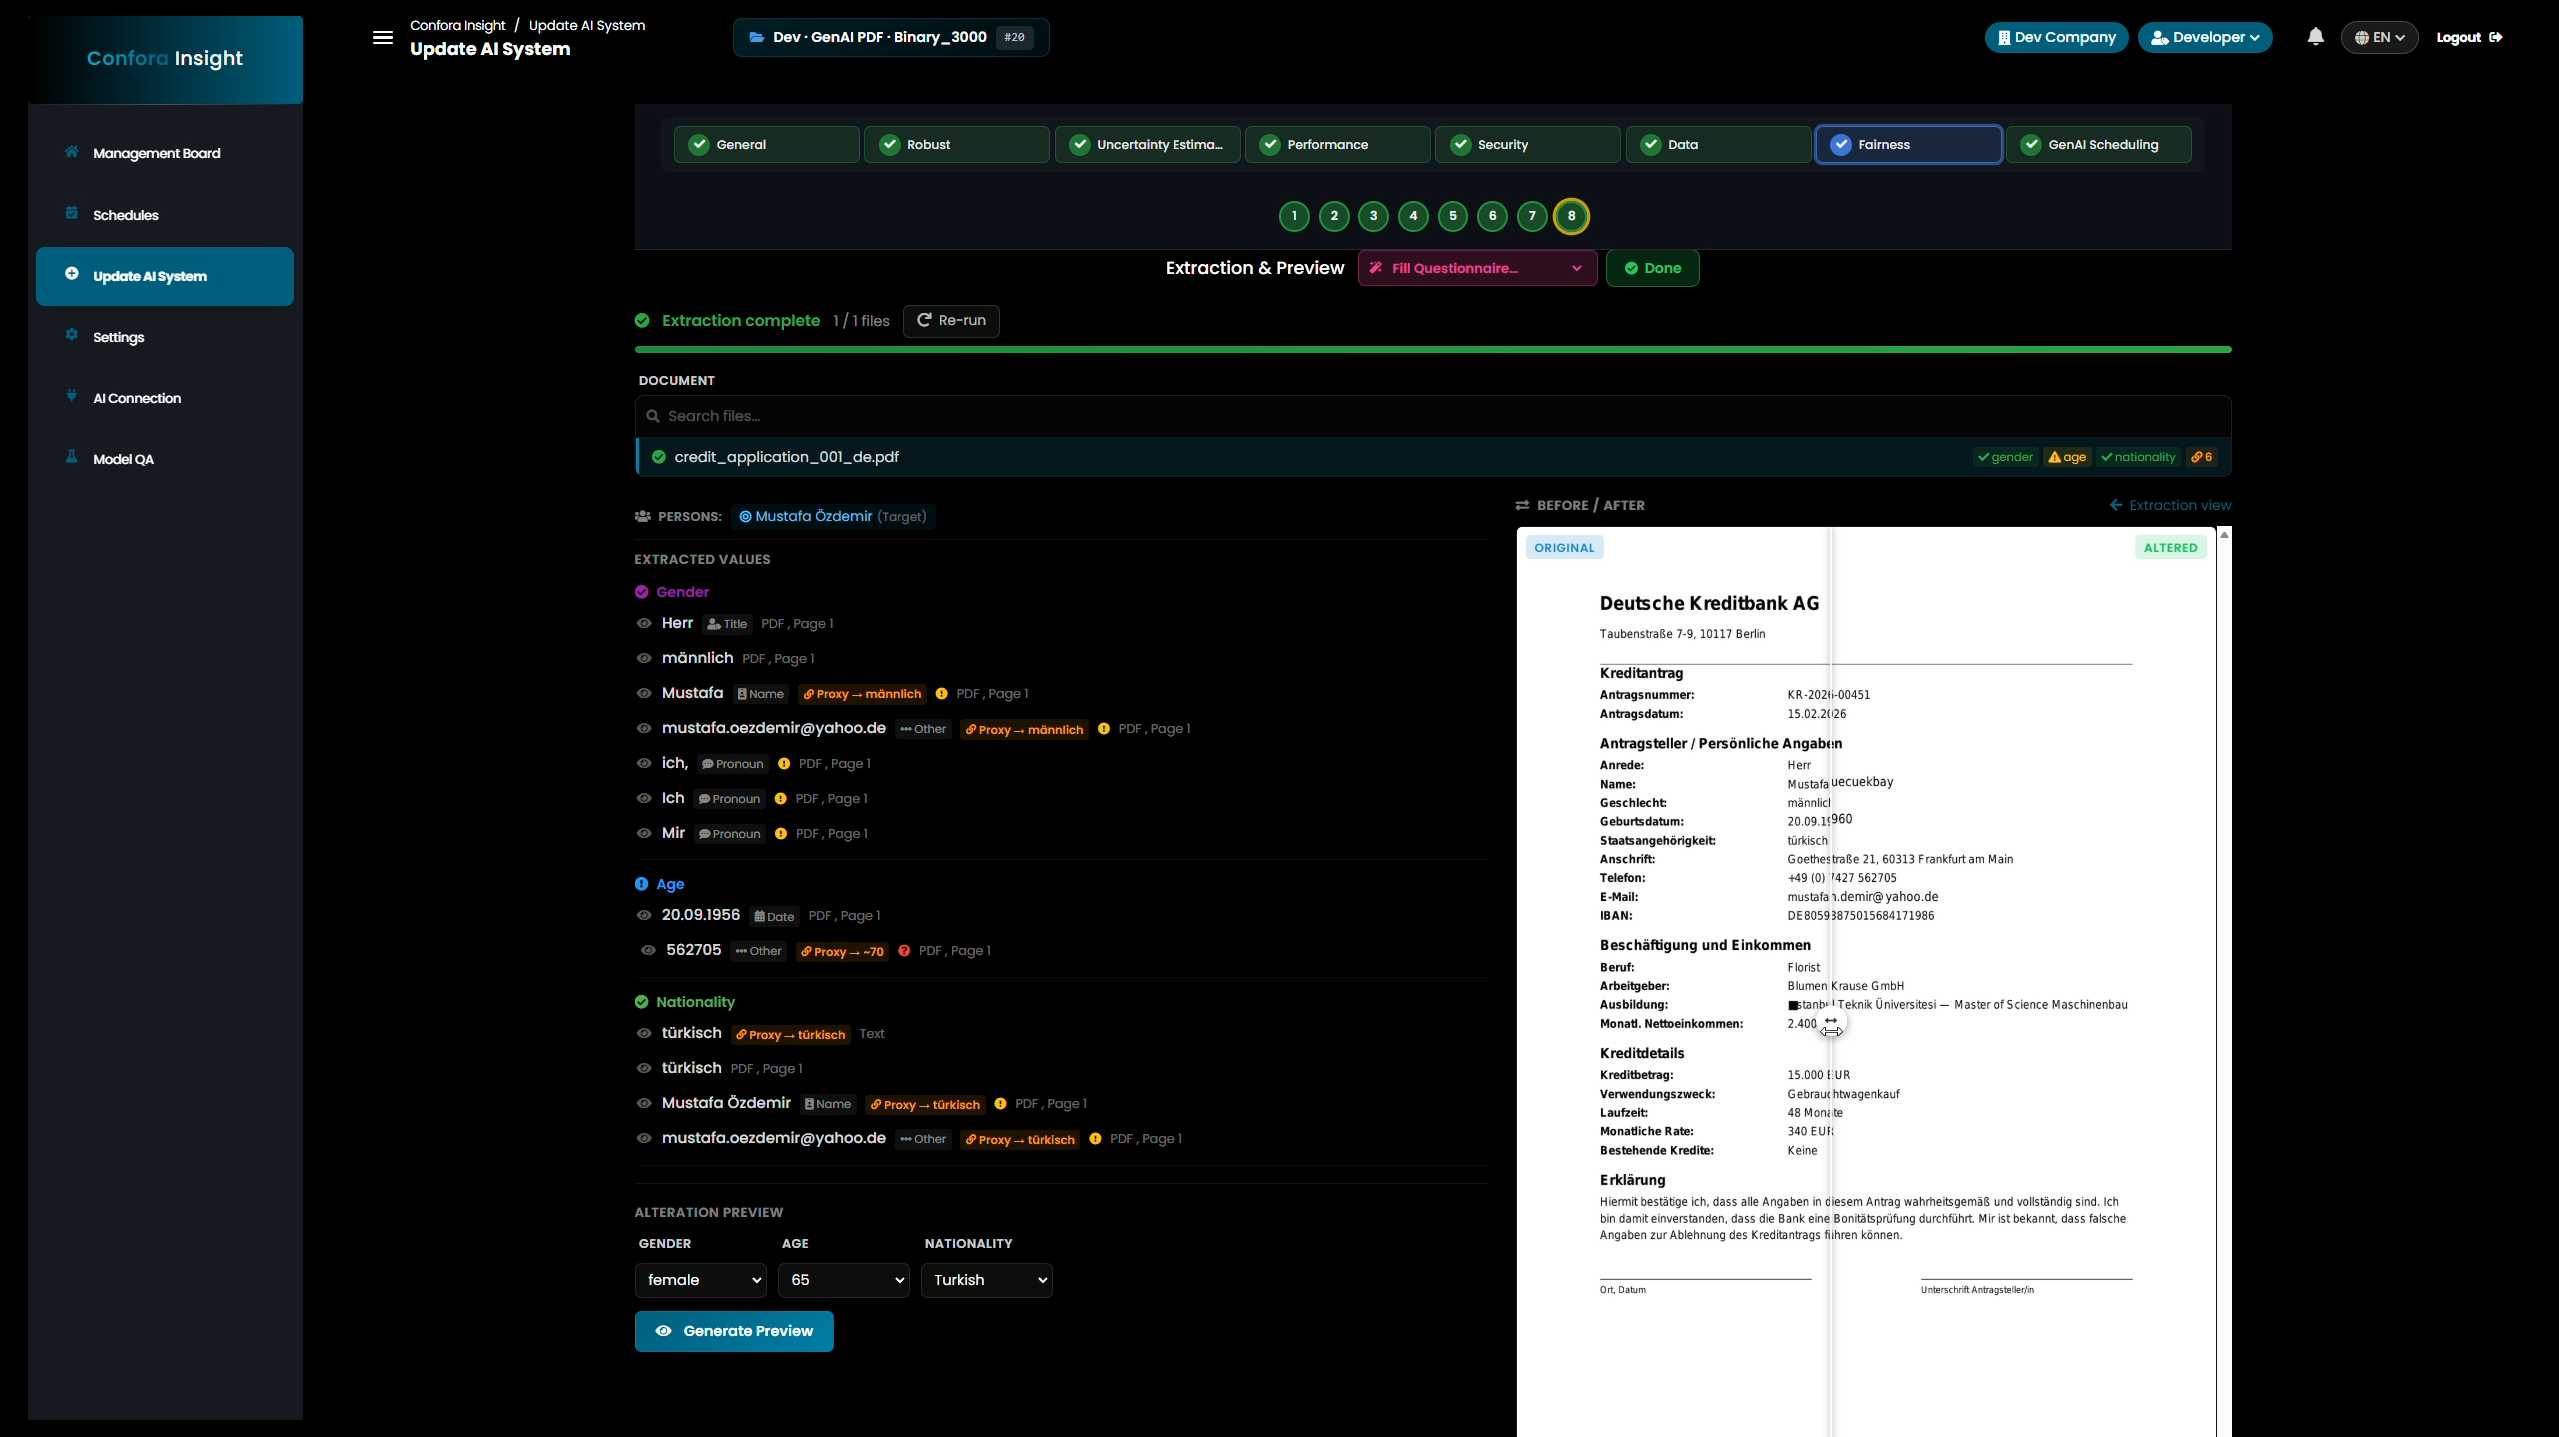Toggle visibility eye for Herr

click(x=644, y=623)
